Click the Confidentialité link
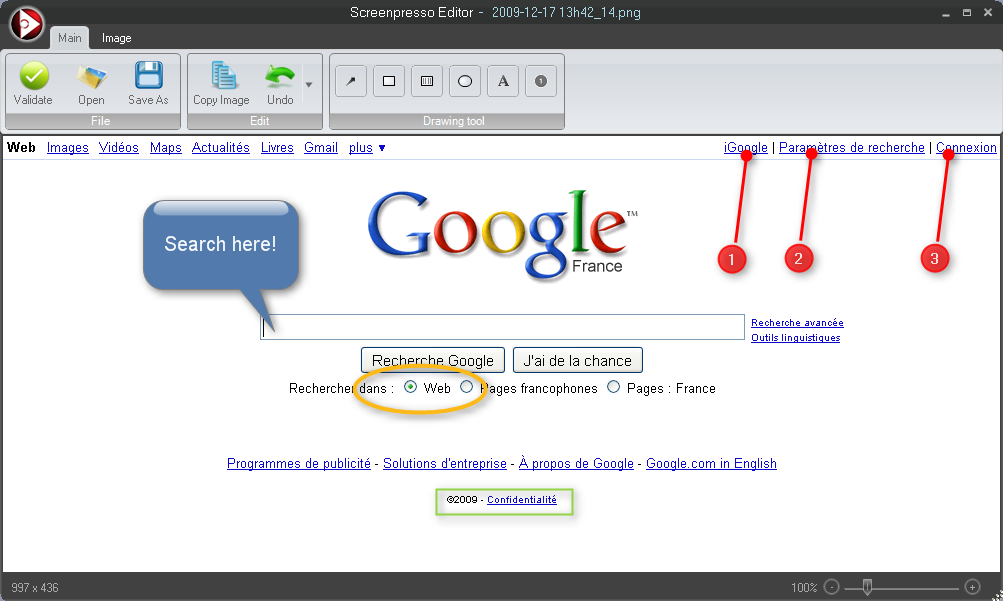This screenshot has height=601, width=1003. 522,500
